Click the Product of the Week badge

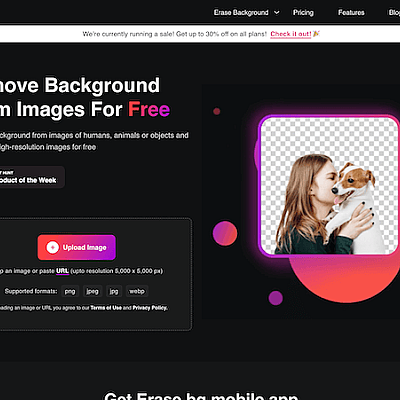click(x=31, y=177)
